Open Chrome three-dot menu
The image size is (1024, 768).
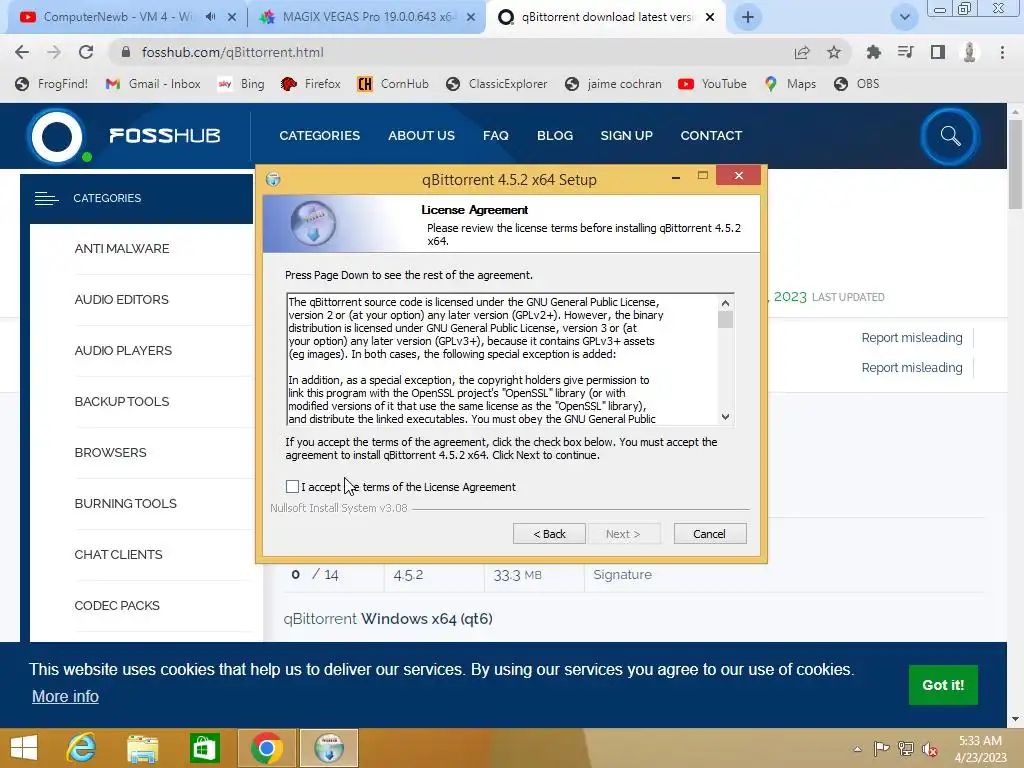tap(1002, 52)
